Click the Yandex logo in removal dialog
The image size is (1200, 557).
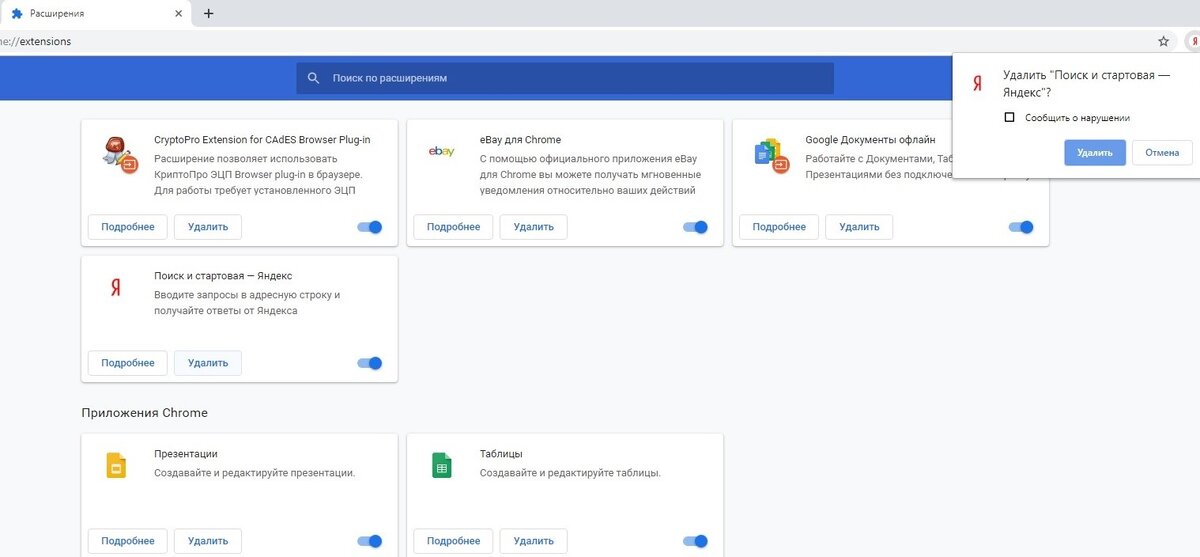tap(977, 84)
